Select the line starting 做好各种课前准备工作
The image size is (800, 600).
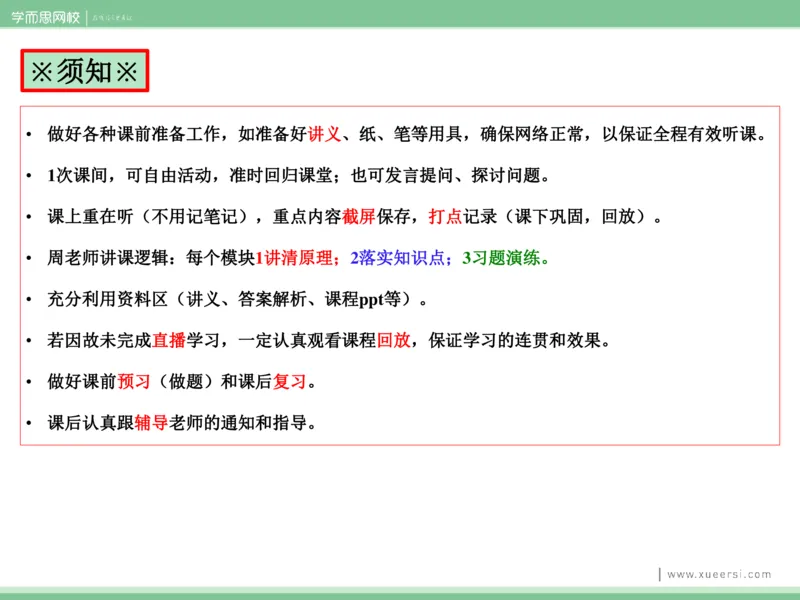pos(407,134)
